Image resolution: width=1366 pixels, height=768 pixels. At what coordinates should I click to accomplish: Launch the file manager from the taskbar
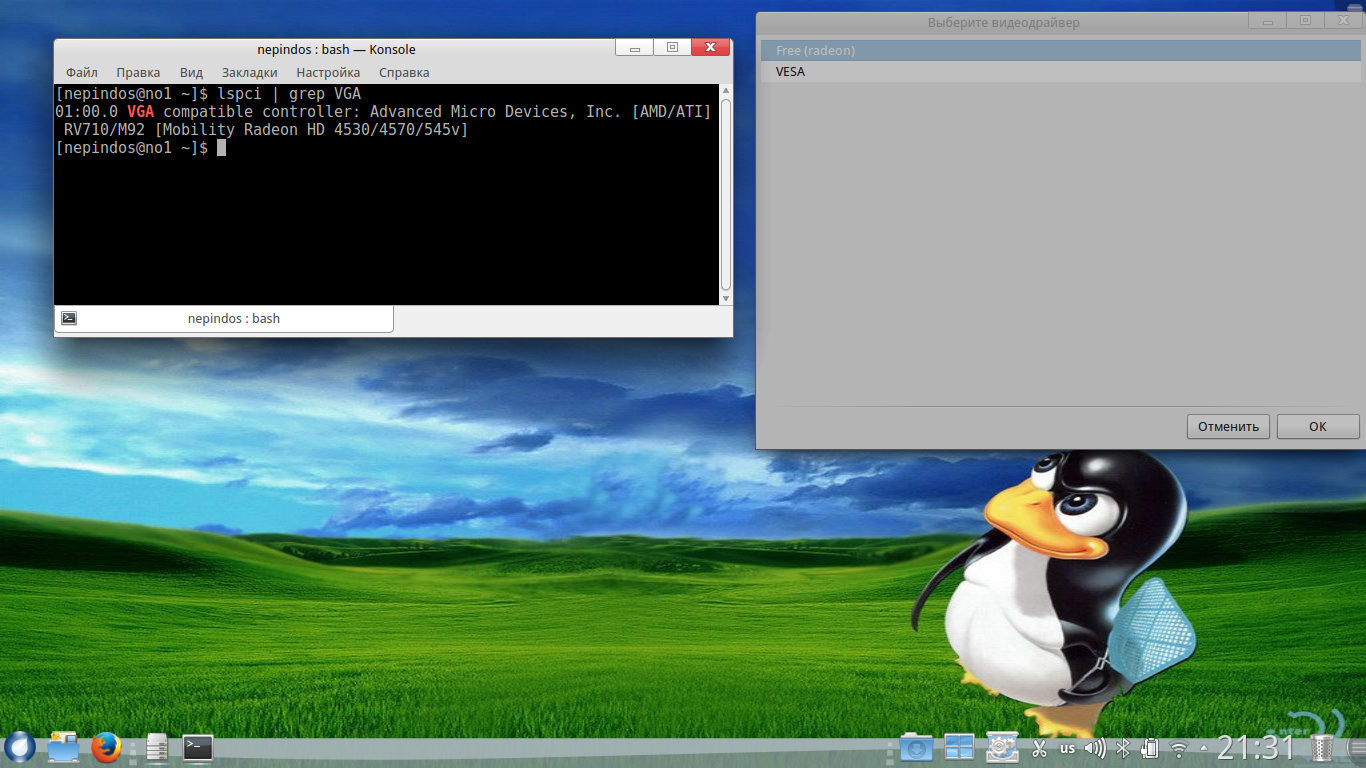(63, 747)
